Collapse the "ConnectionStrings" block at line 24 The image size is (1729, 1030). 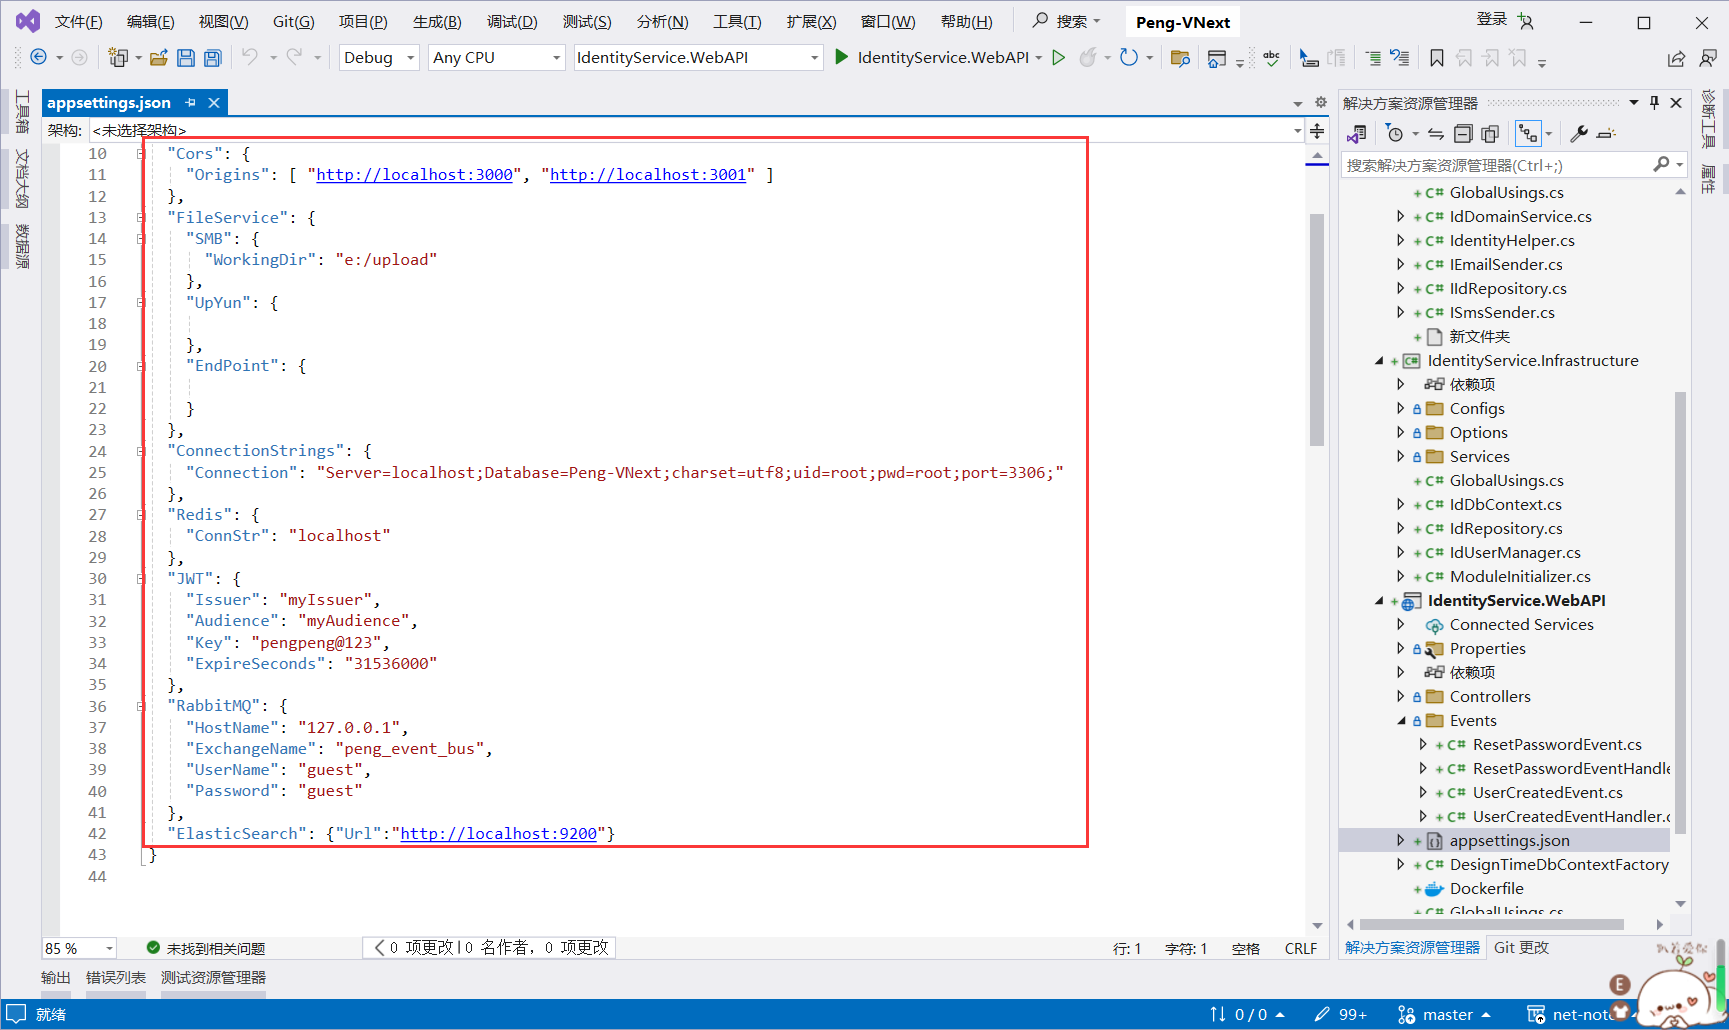[x=141, y=451]
